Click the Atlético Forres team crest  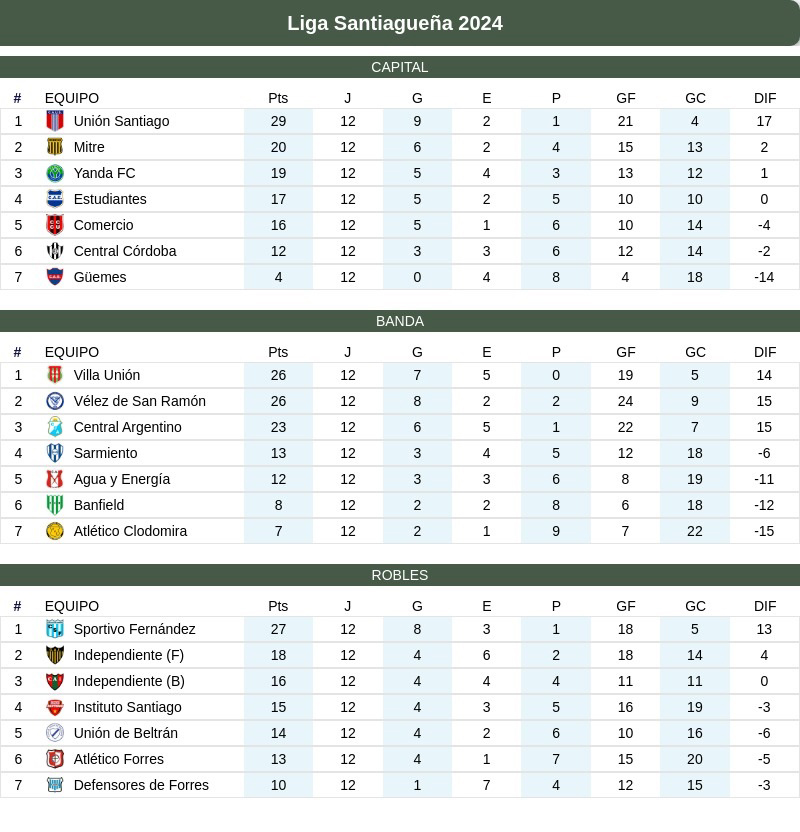point(55,759)
